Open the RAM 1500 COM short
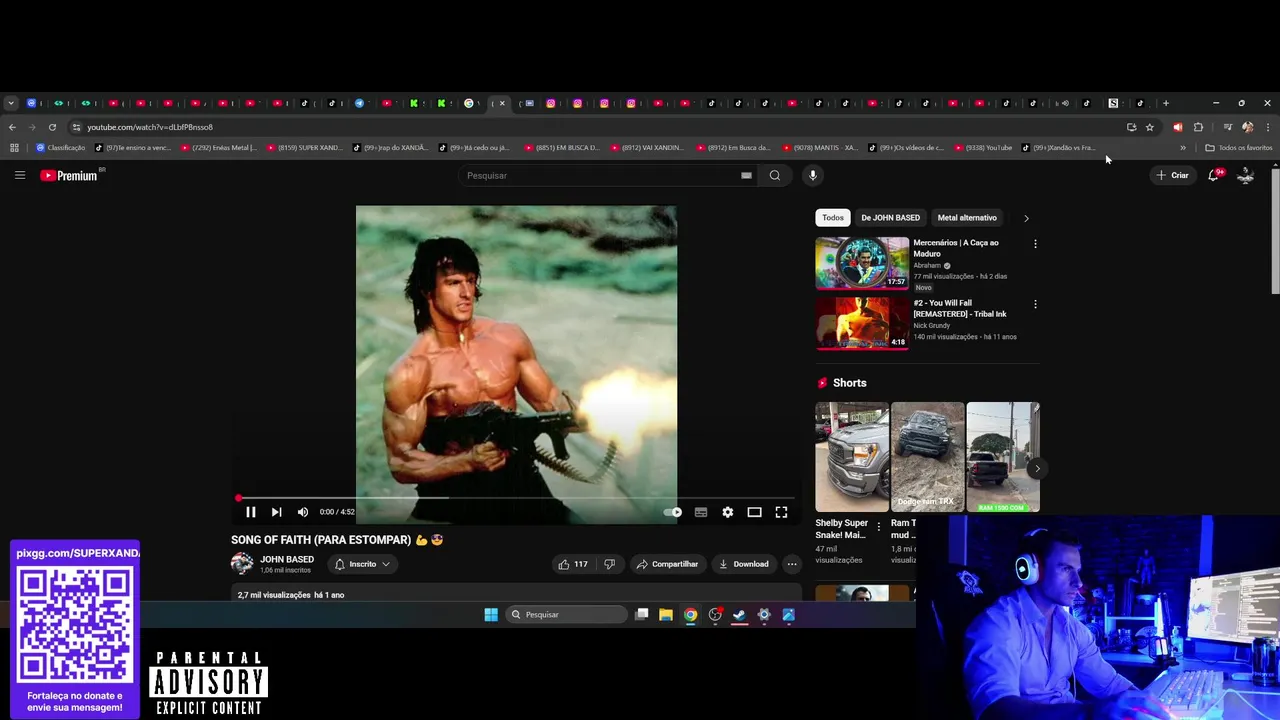Viewport: 1280px width, 720px height. (x=1003, y=457)
